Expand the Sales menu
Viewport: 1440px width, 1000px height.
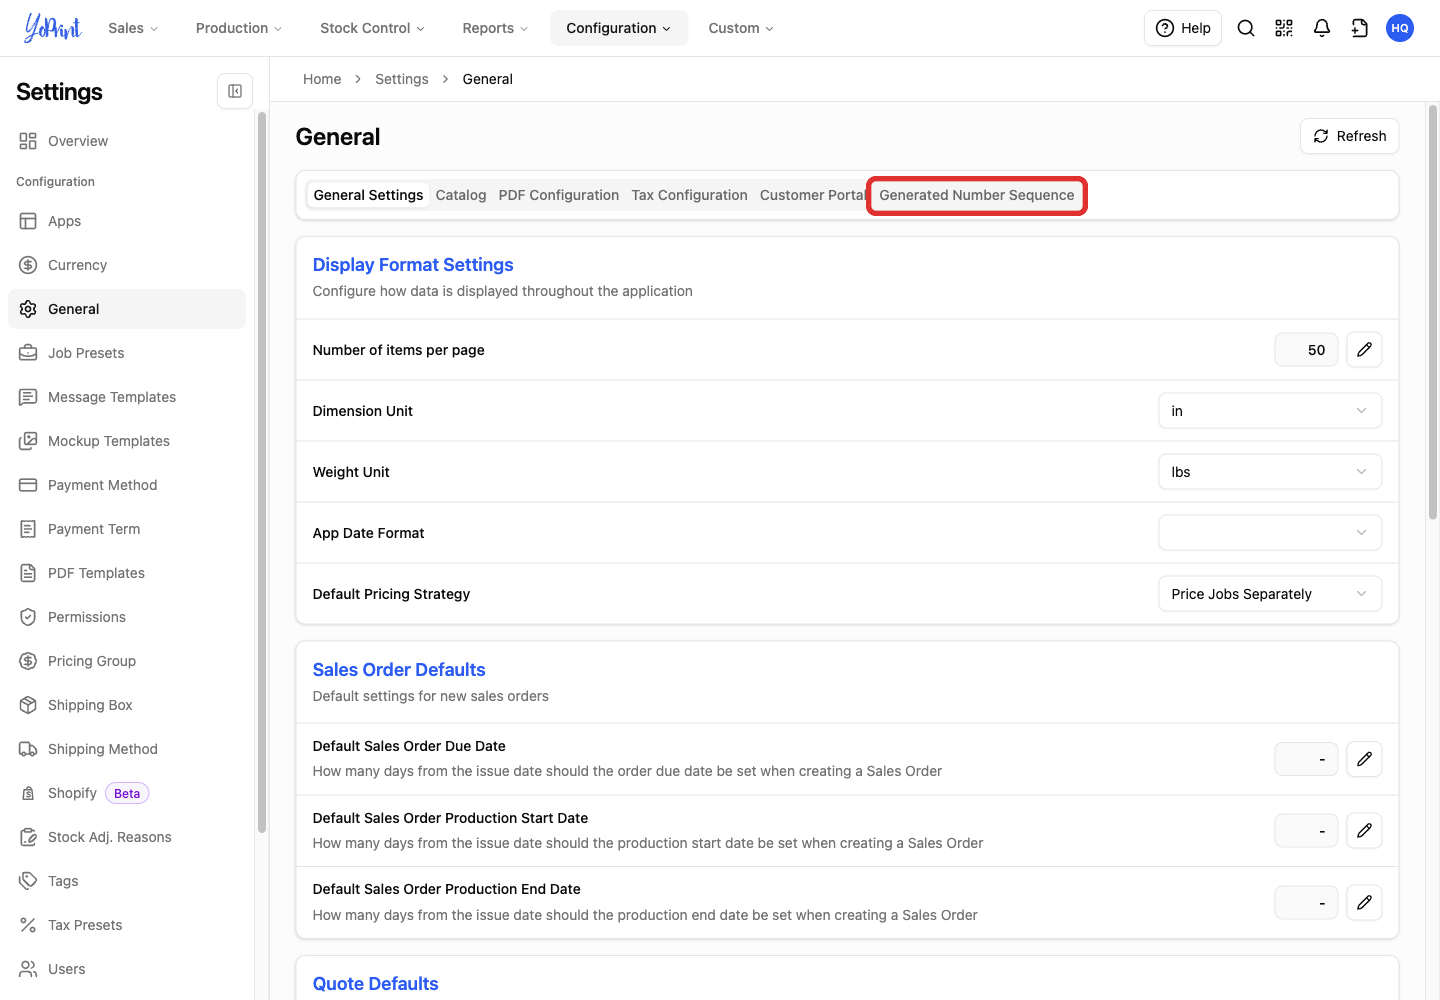133,28
